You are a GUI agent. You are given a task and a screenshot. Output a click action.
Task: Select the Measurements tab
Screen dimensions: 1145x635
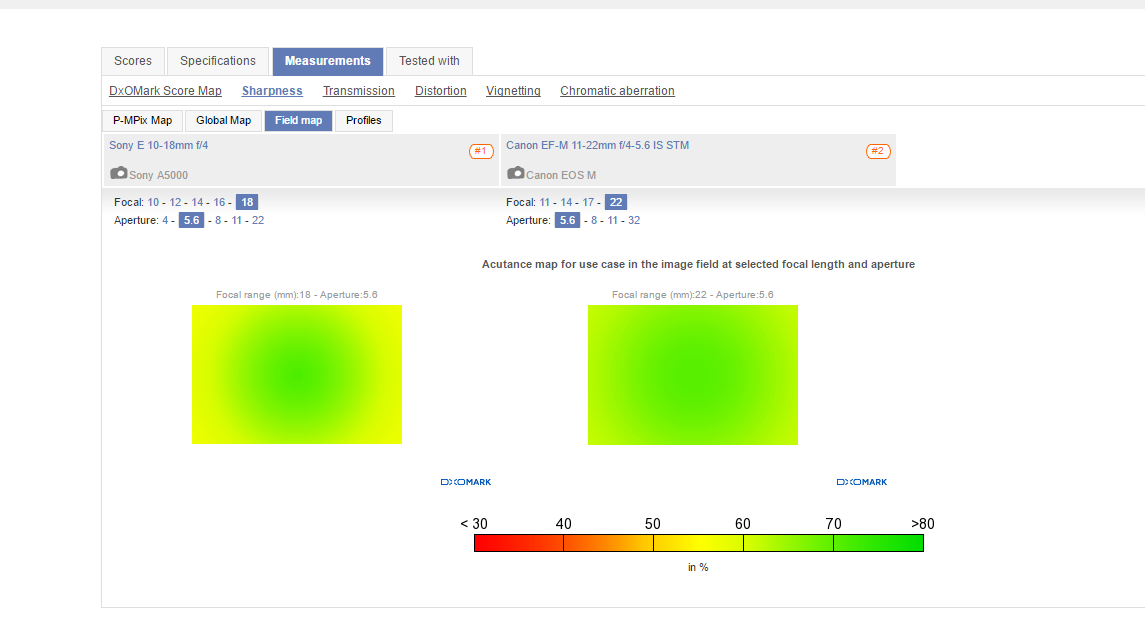[328, 61]
